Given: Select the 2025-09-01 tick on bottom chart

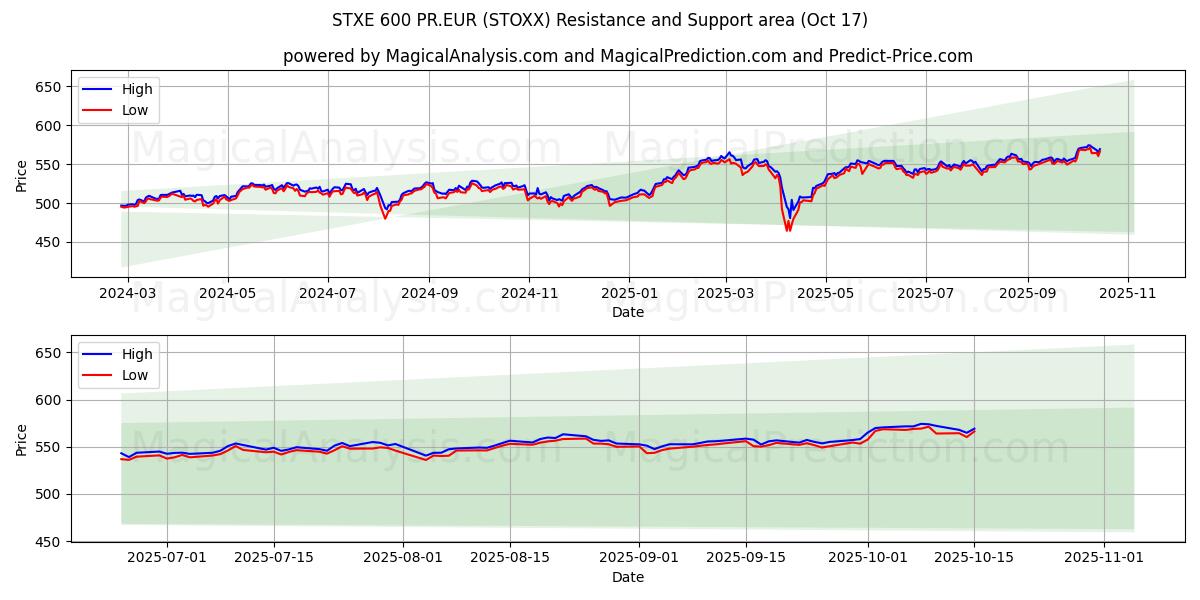Looking at the screenshot, I should point(639,558).
